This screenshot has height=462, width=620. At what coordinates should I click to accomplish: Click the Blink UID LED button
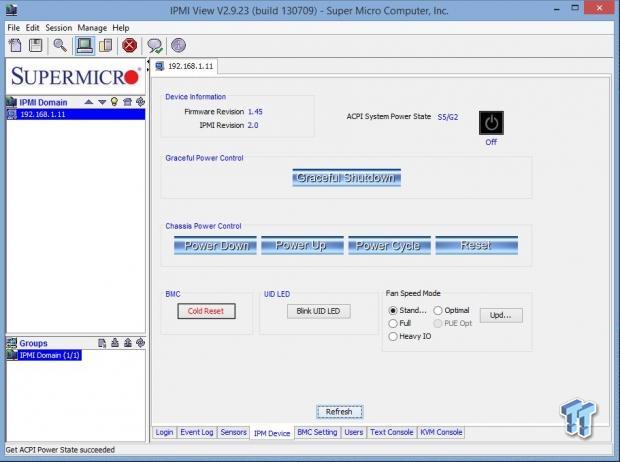(319, 311)
